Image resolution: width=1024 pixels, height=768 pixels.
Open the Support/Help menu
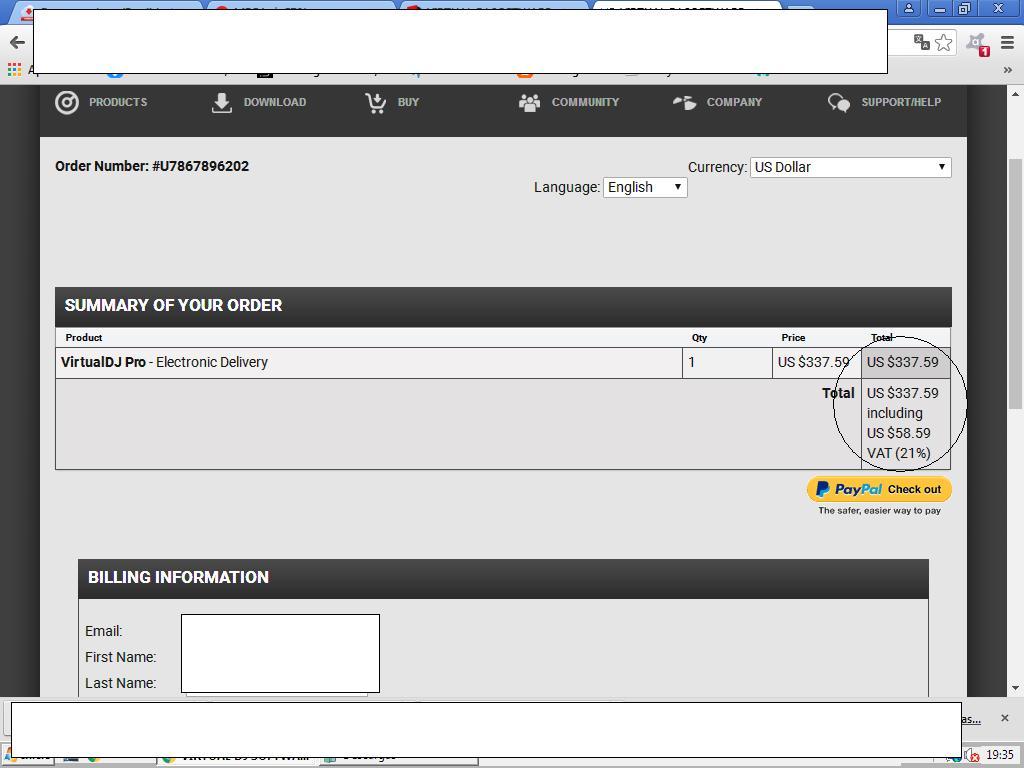(901, 103)
